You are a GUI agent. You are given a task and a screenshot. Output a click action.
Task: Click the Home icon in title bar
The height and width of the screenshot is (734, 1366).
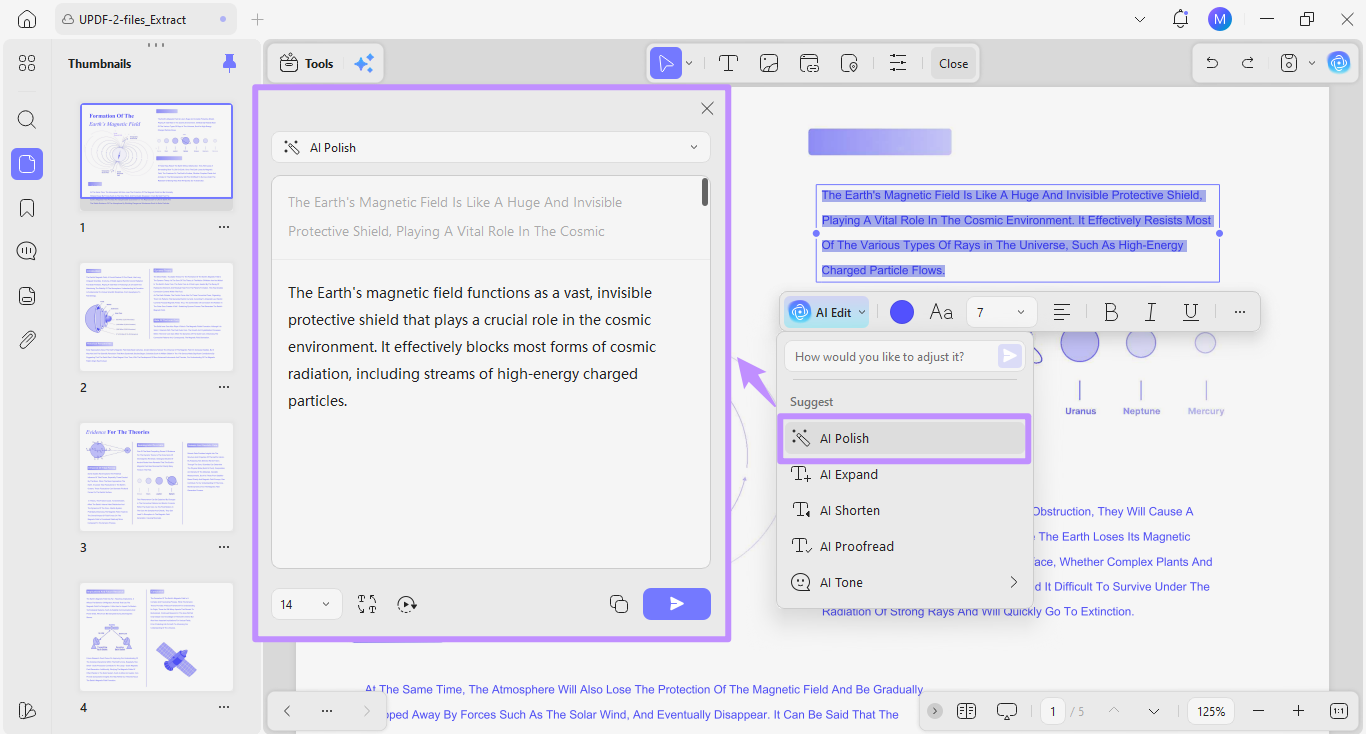[27, 19]
